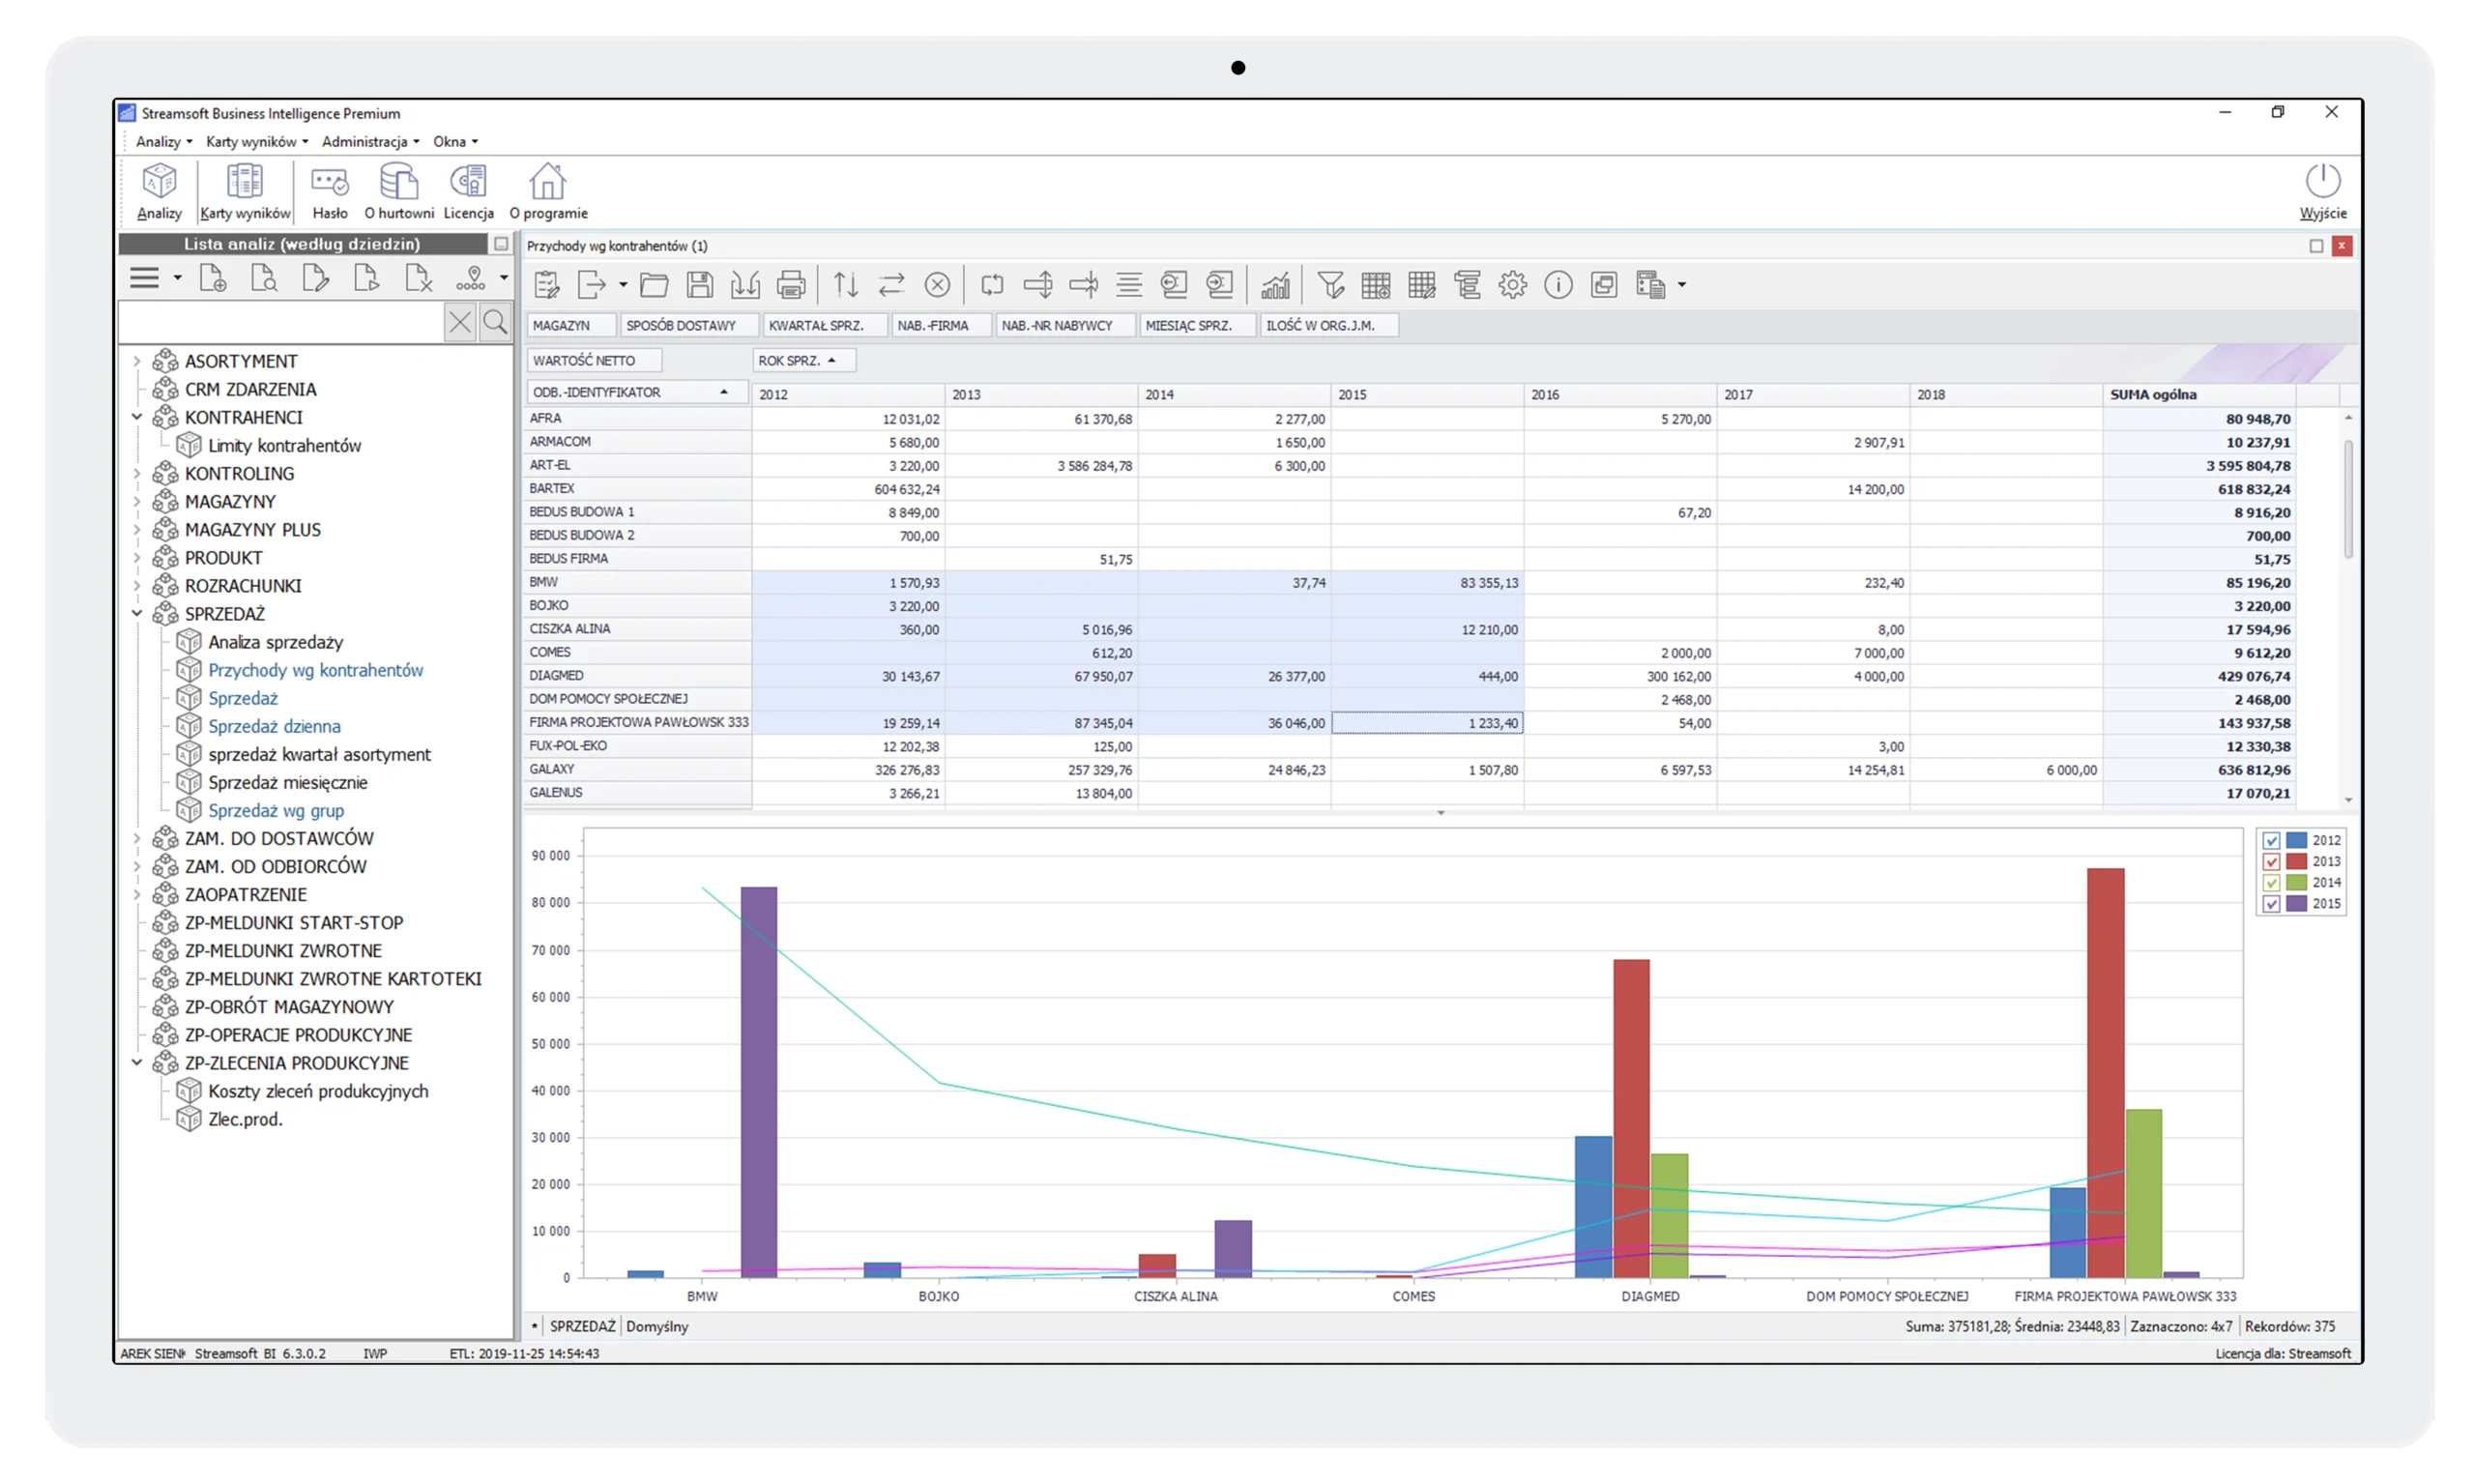Open the Okna menu
2475x1484 pixels.
click(x=454, y=141)
